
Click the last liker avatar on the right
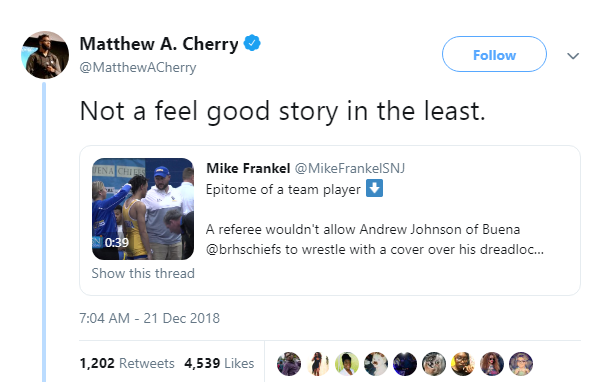tap(521, 363)
